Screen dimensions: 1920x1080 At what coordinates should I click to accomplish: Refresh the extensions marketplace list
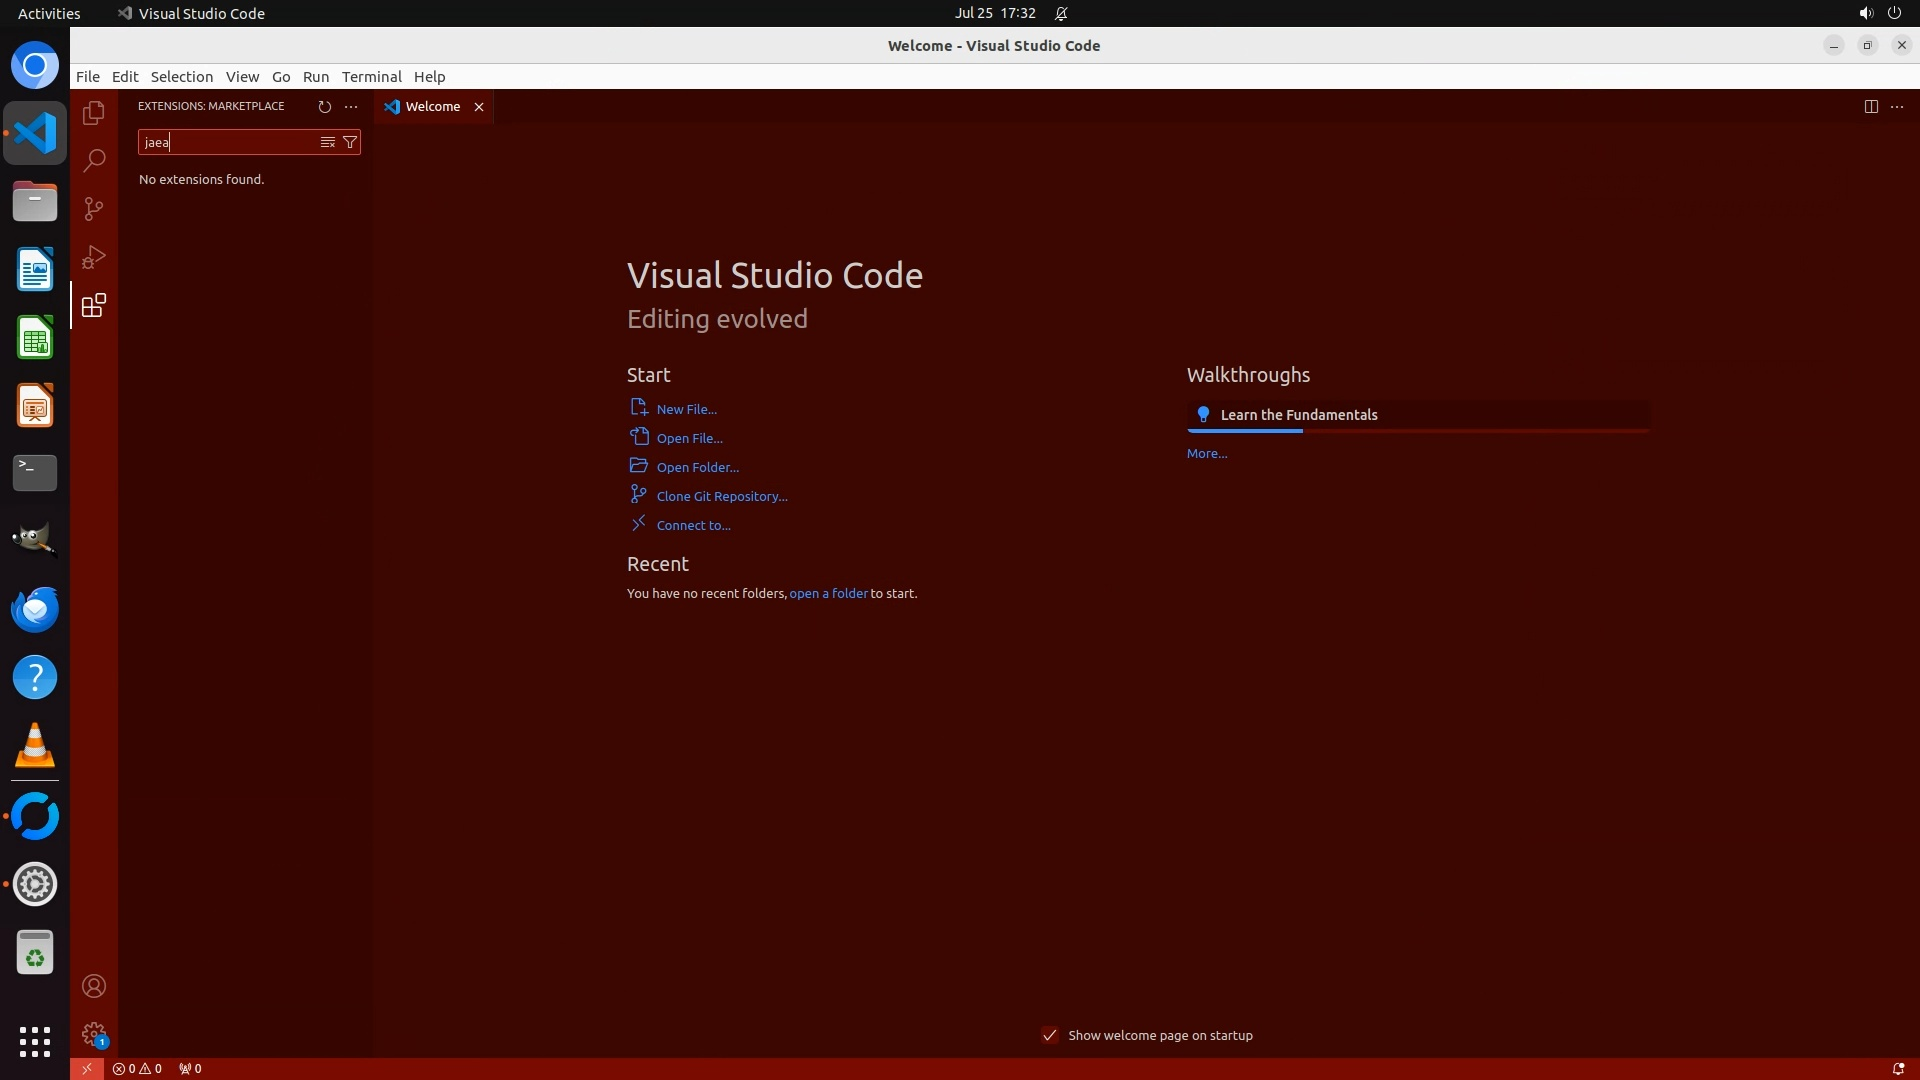click(x=324, y=106)
